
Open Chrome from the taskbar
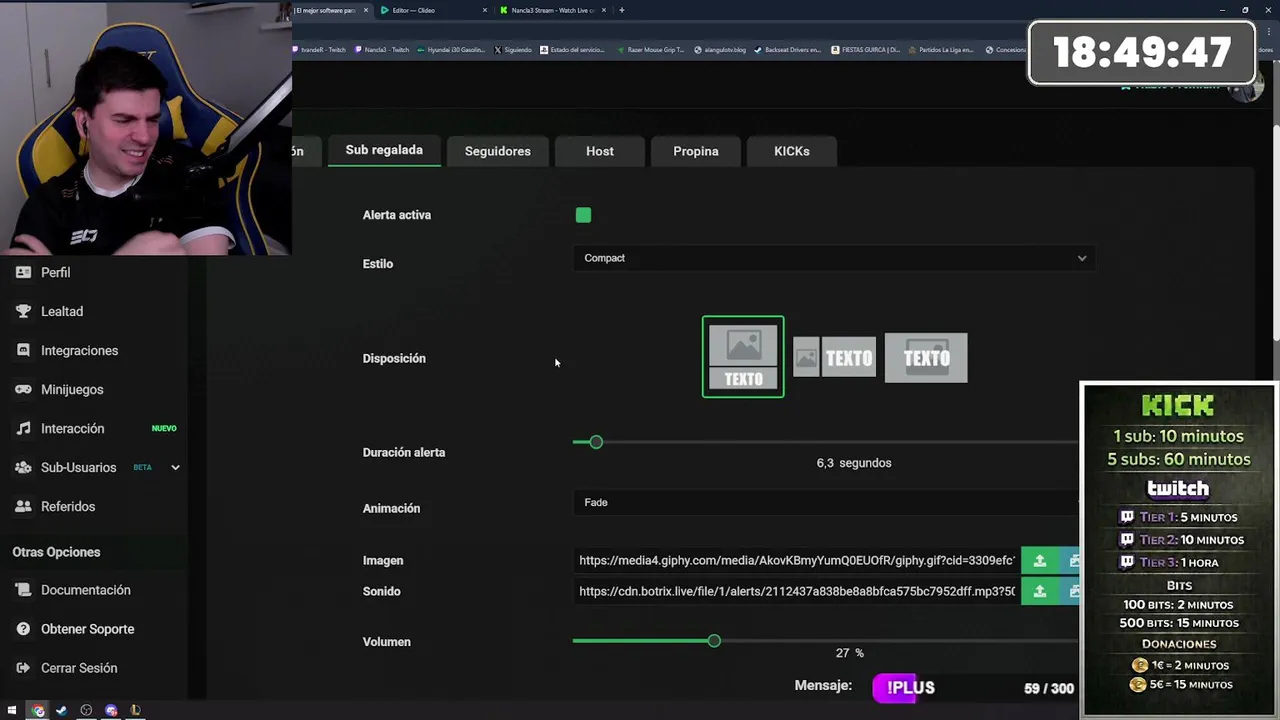point(38,711)
